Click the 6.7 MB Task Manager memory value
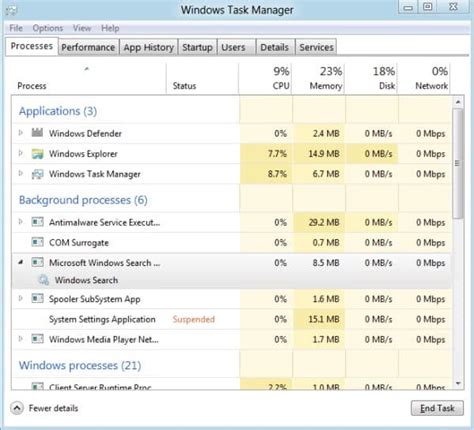The image size is (474, 430). pos(326,174)
